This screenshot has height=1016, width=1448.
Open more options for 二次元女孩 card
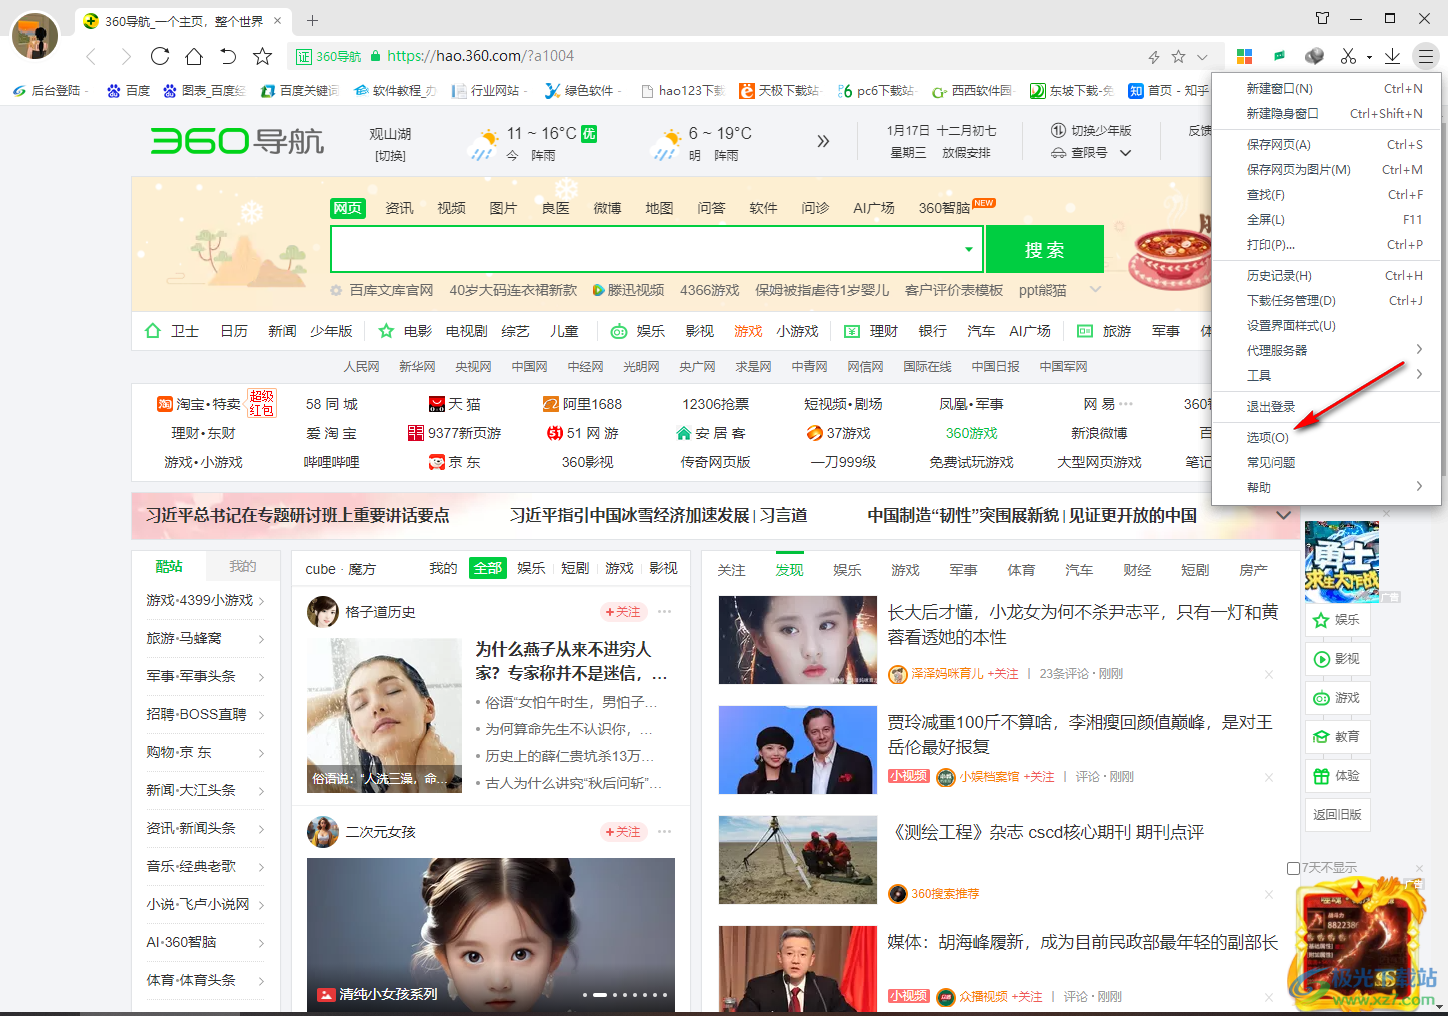665,832
